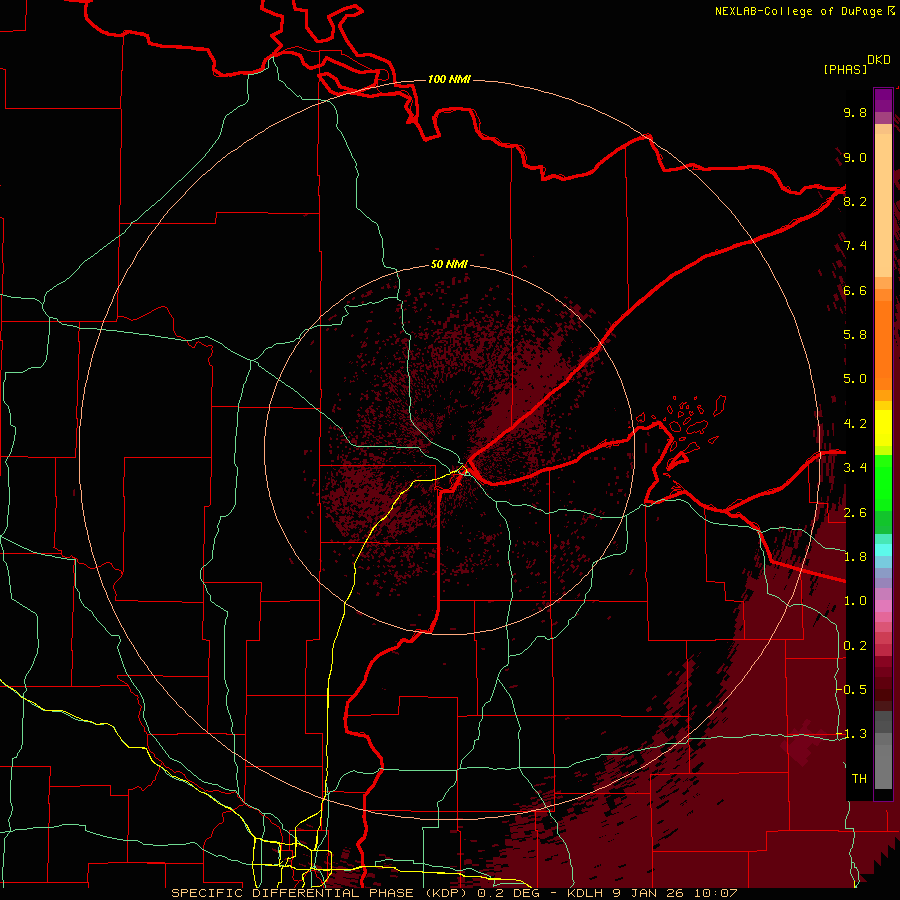Click the 8.2 value on the color scale
The height and width of the screenshot is (900, 900).
click(855, 201)
